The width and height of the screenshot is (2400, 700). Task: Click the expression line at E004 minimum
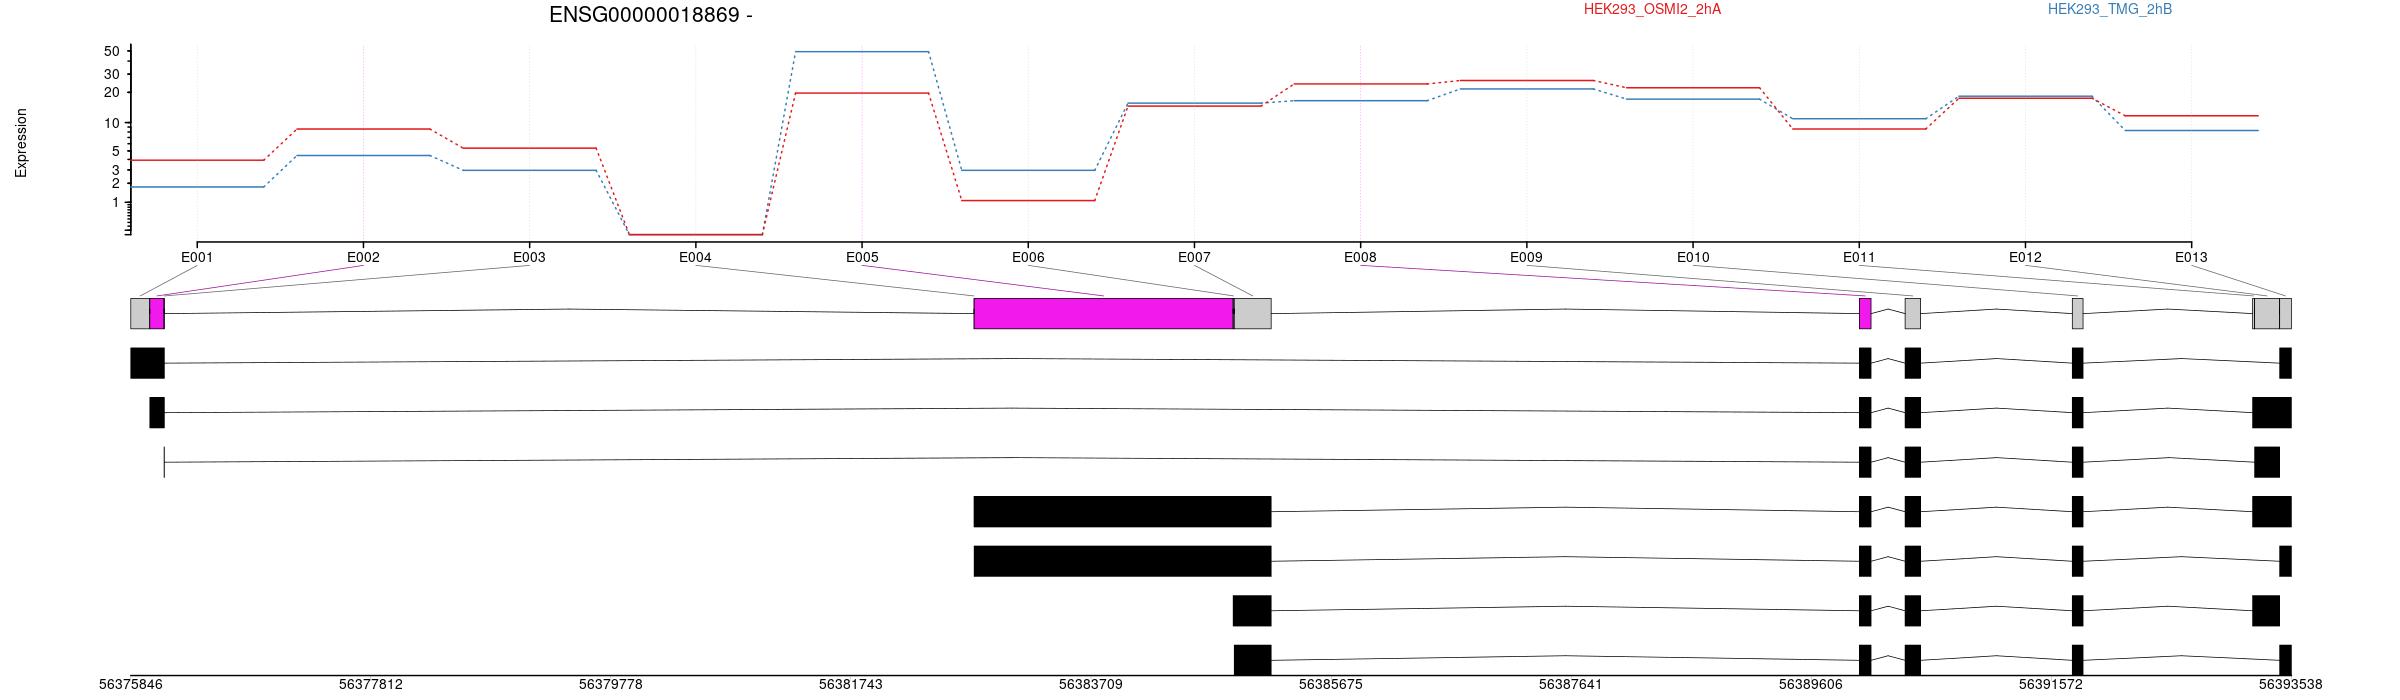pyautogui.click(x=695, y=235)
